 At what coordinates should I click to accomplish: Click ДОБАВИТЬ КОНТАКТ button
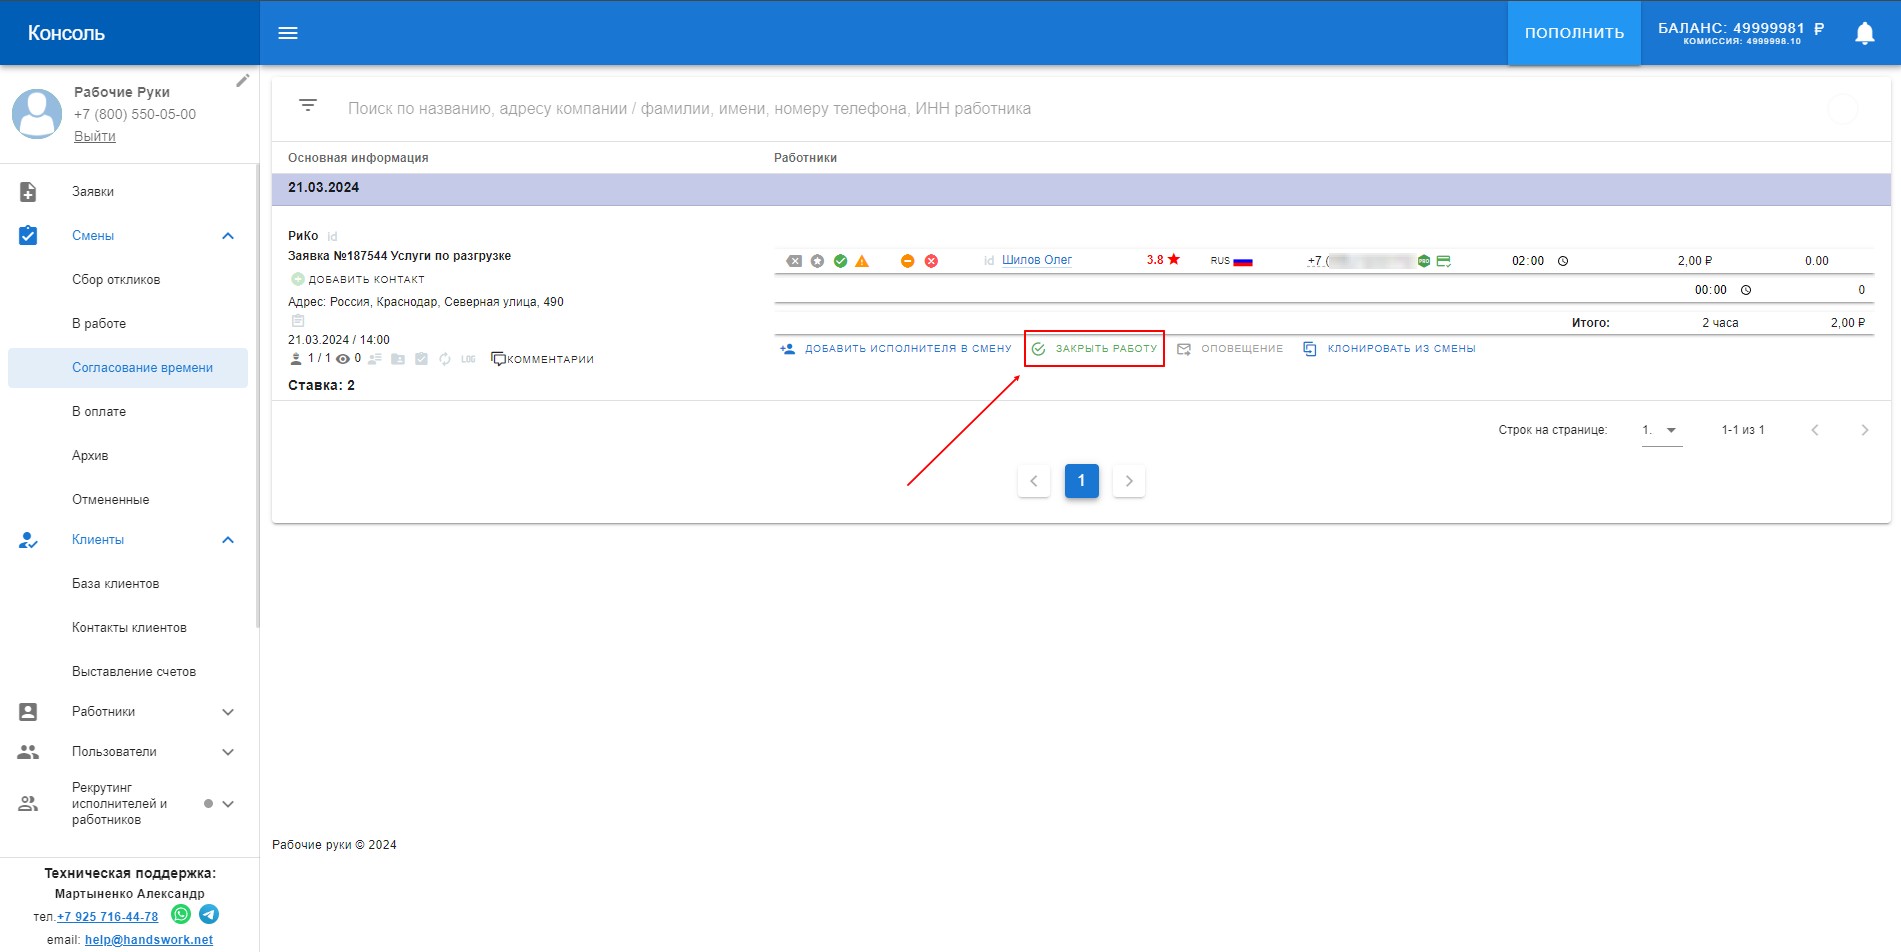(358, 279)
